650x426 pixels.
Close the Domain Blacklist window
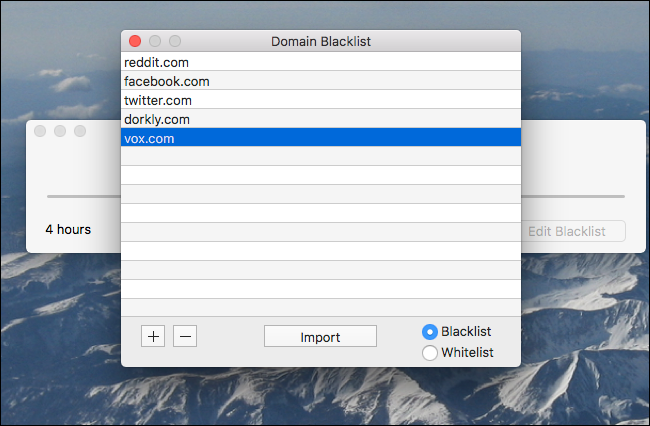135,41
